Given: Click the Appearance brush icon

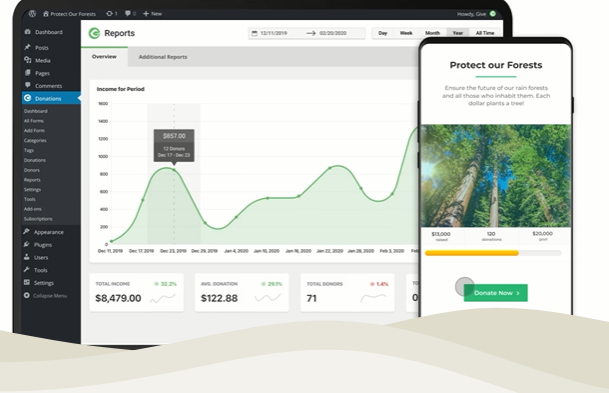Looking at the screenshot, I should point(26,231).
